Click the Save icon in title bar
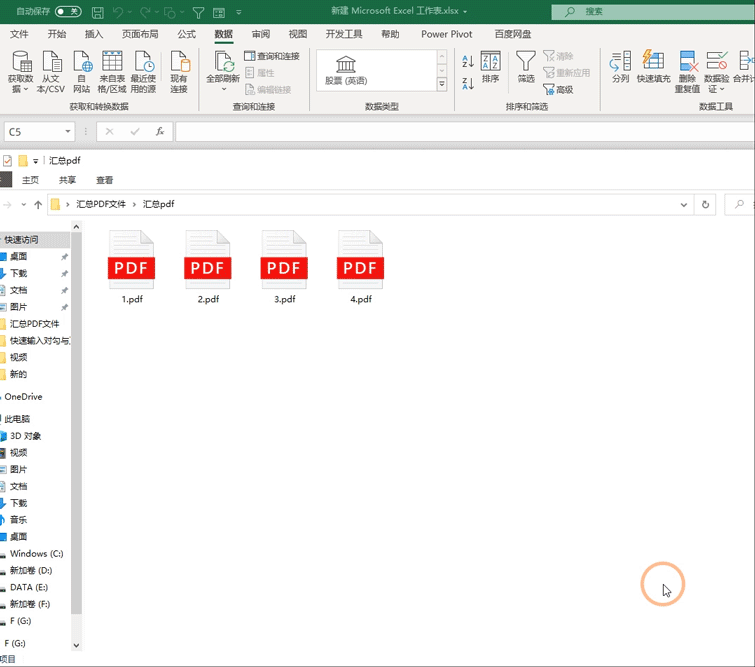 [x=98, y=12]
